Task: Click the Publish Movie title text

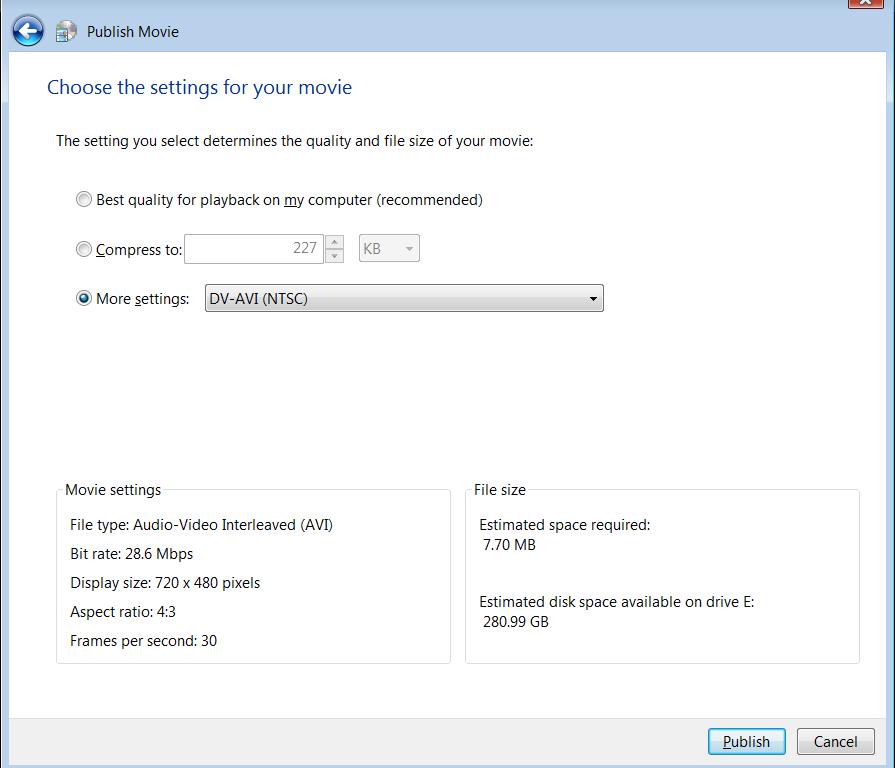Action: pos(132,31)
